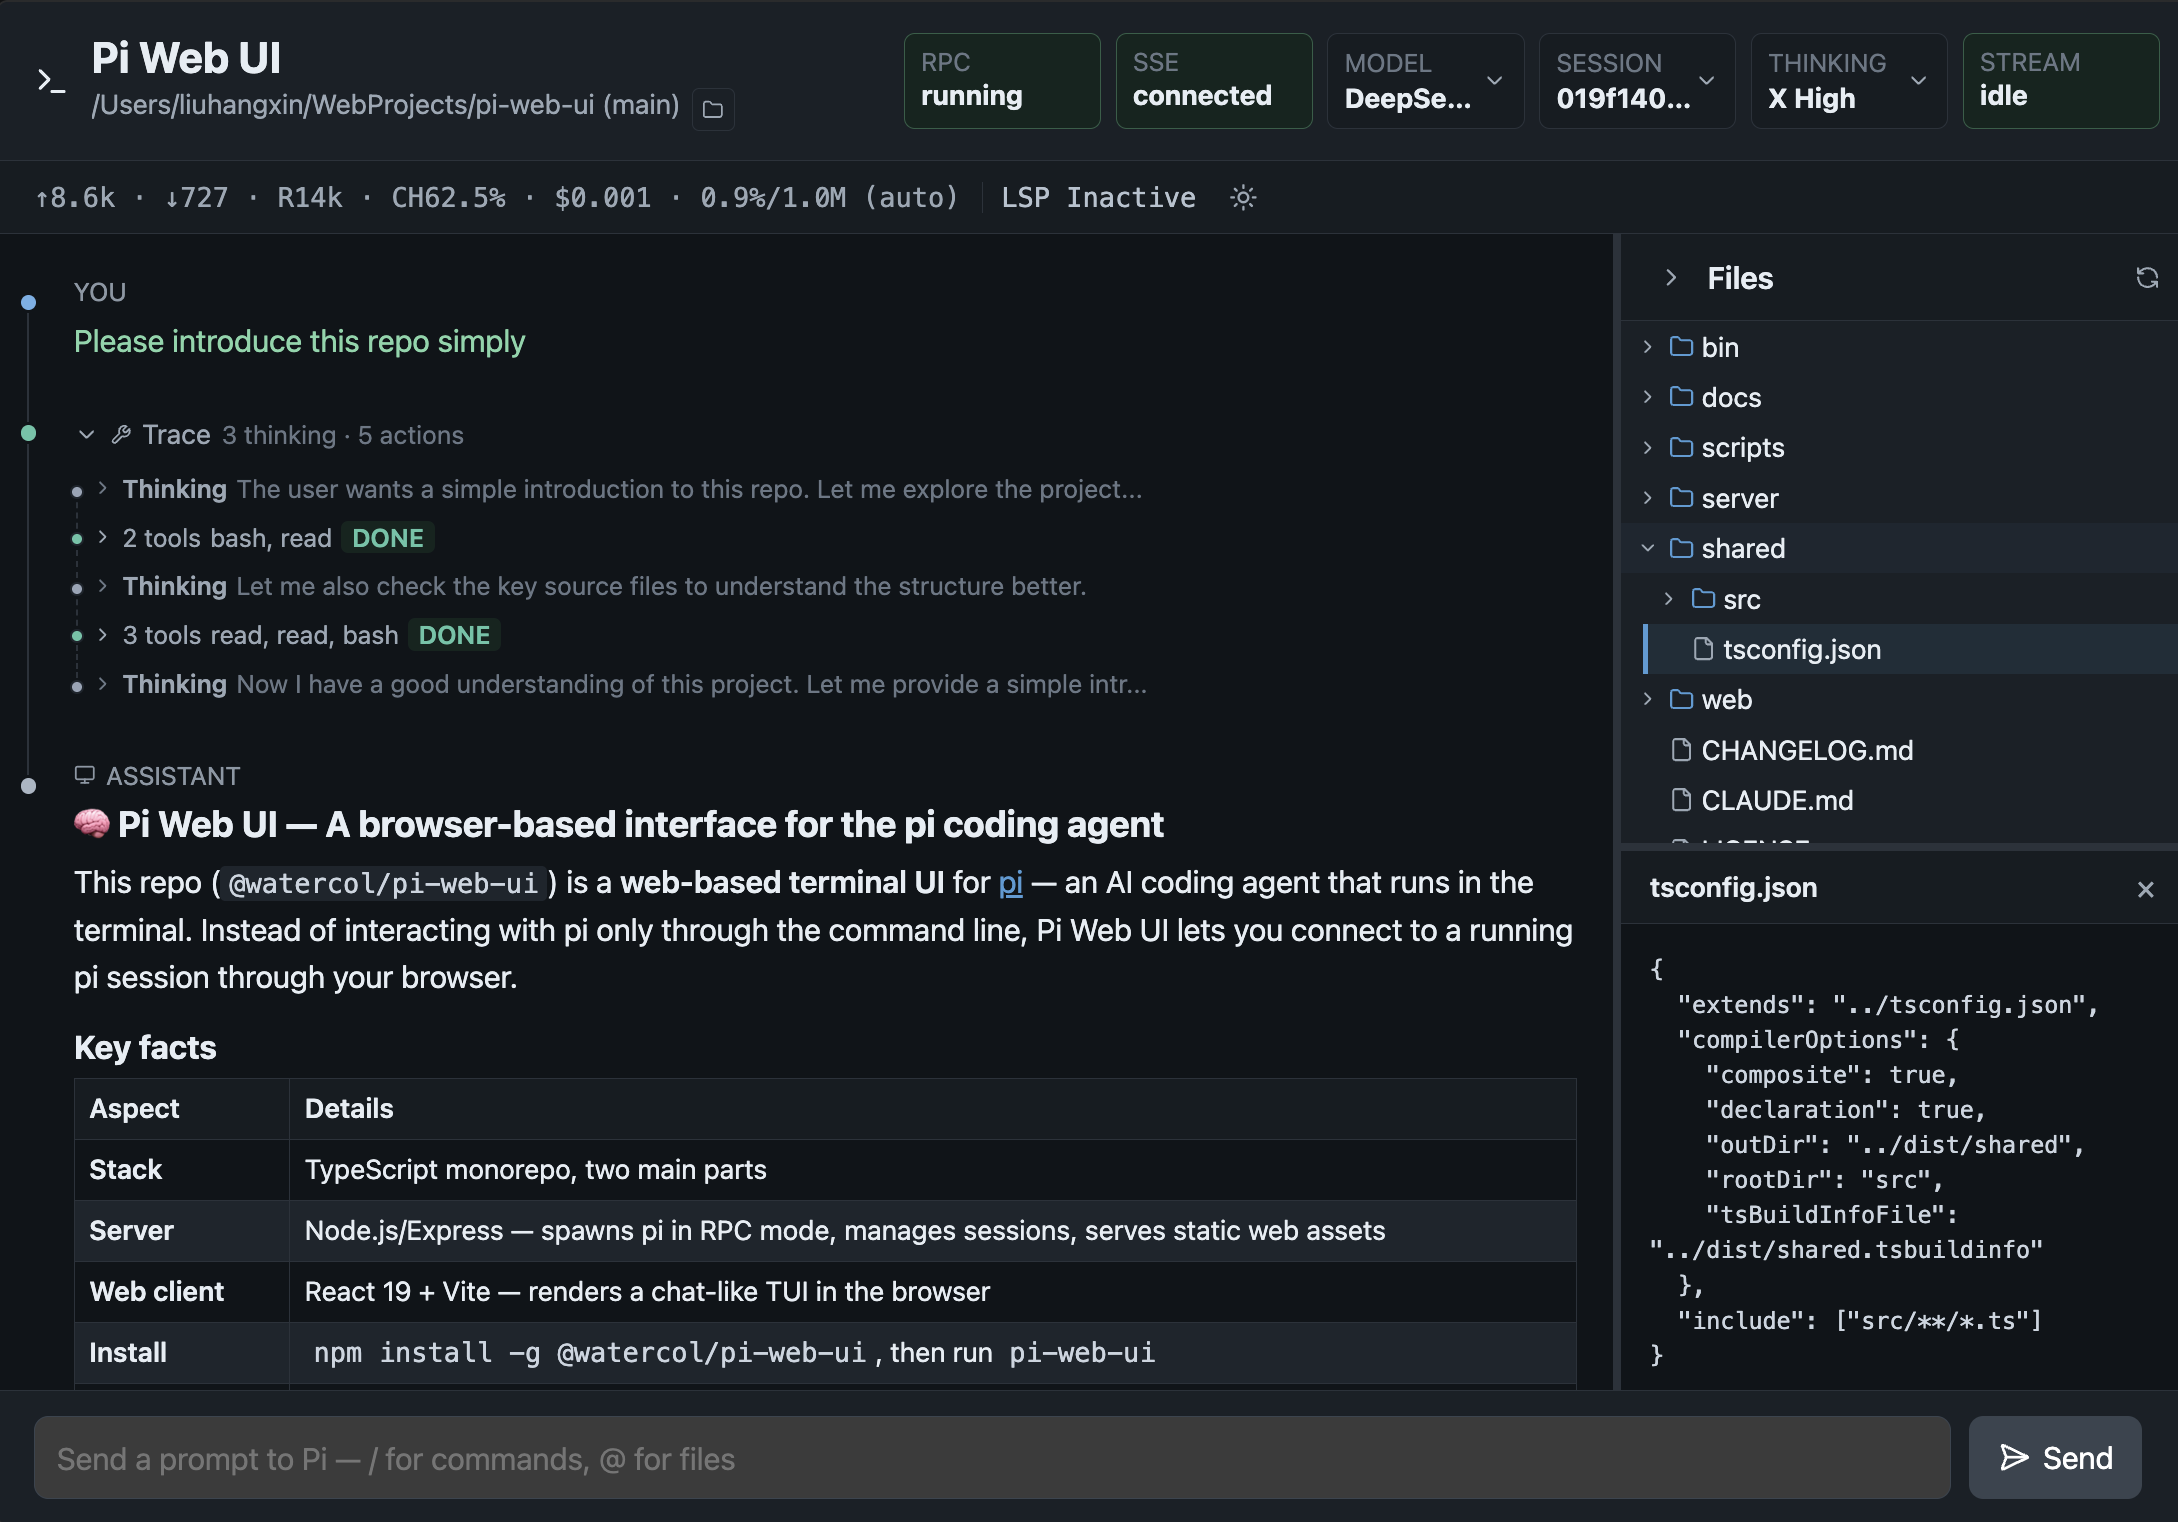Collapse the Files panel chevron
This screenshot has height=1522, width=2178.
coord(1670,278)
